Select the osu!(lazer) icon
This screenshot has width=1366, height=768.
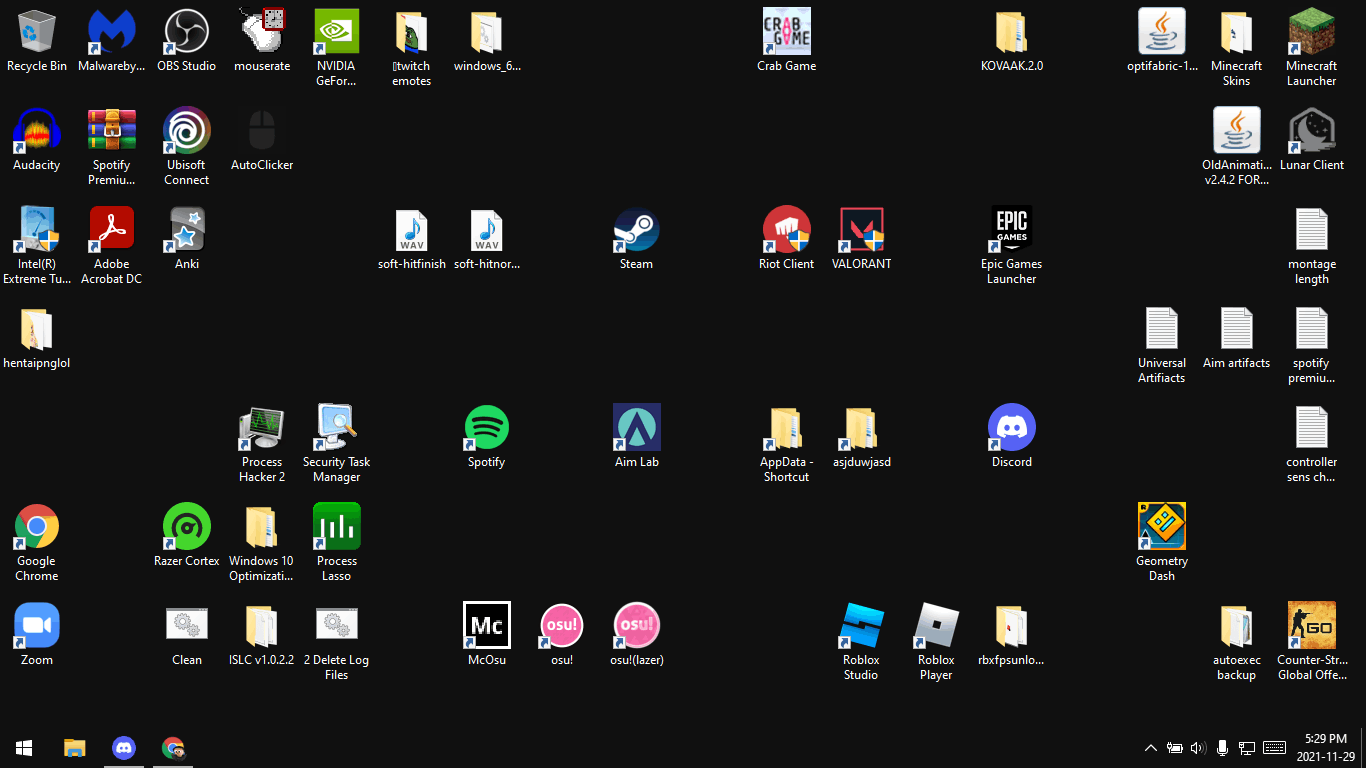pos(637,626)
